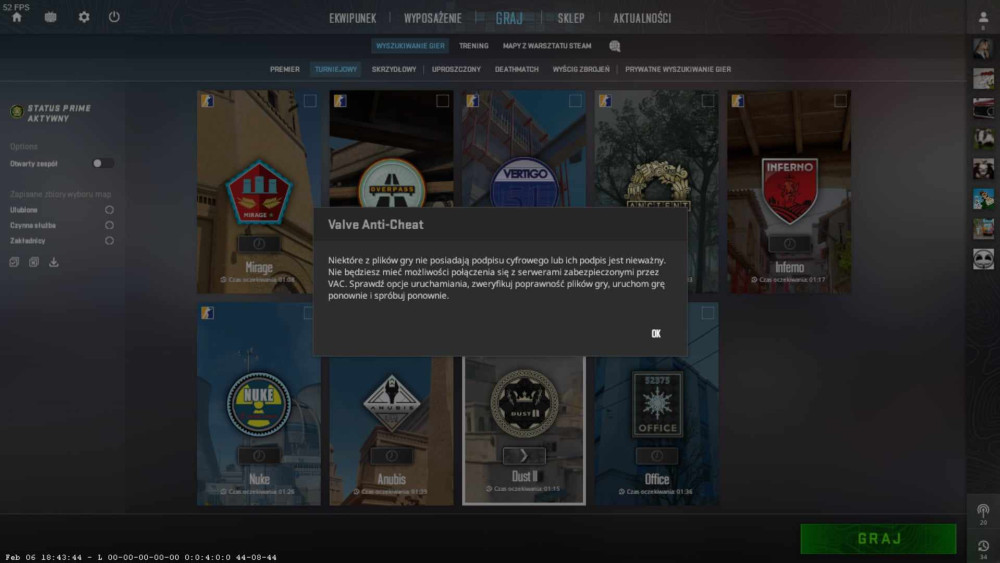This screenshot has height=563, width=1000.
Task: Expand the Dust II arrow button
Action: [x=524, y=455]
